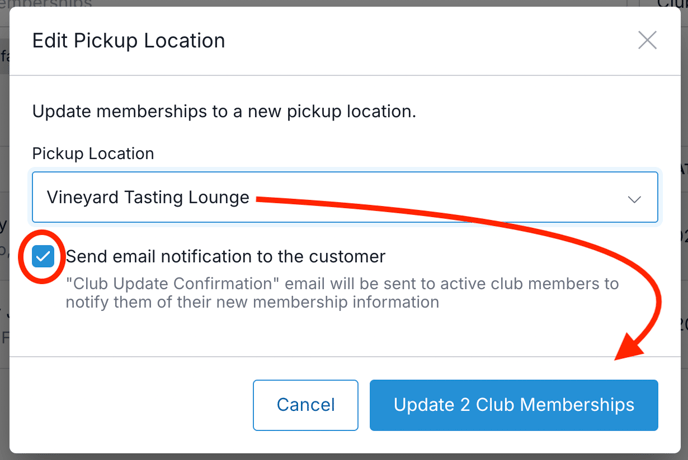Focus the Pickup Location select input
Screen dimensions: 688x460
[345, 197]
